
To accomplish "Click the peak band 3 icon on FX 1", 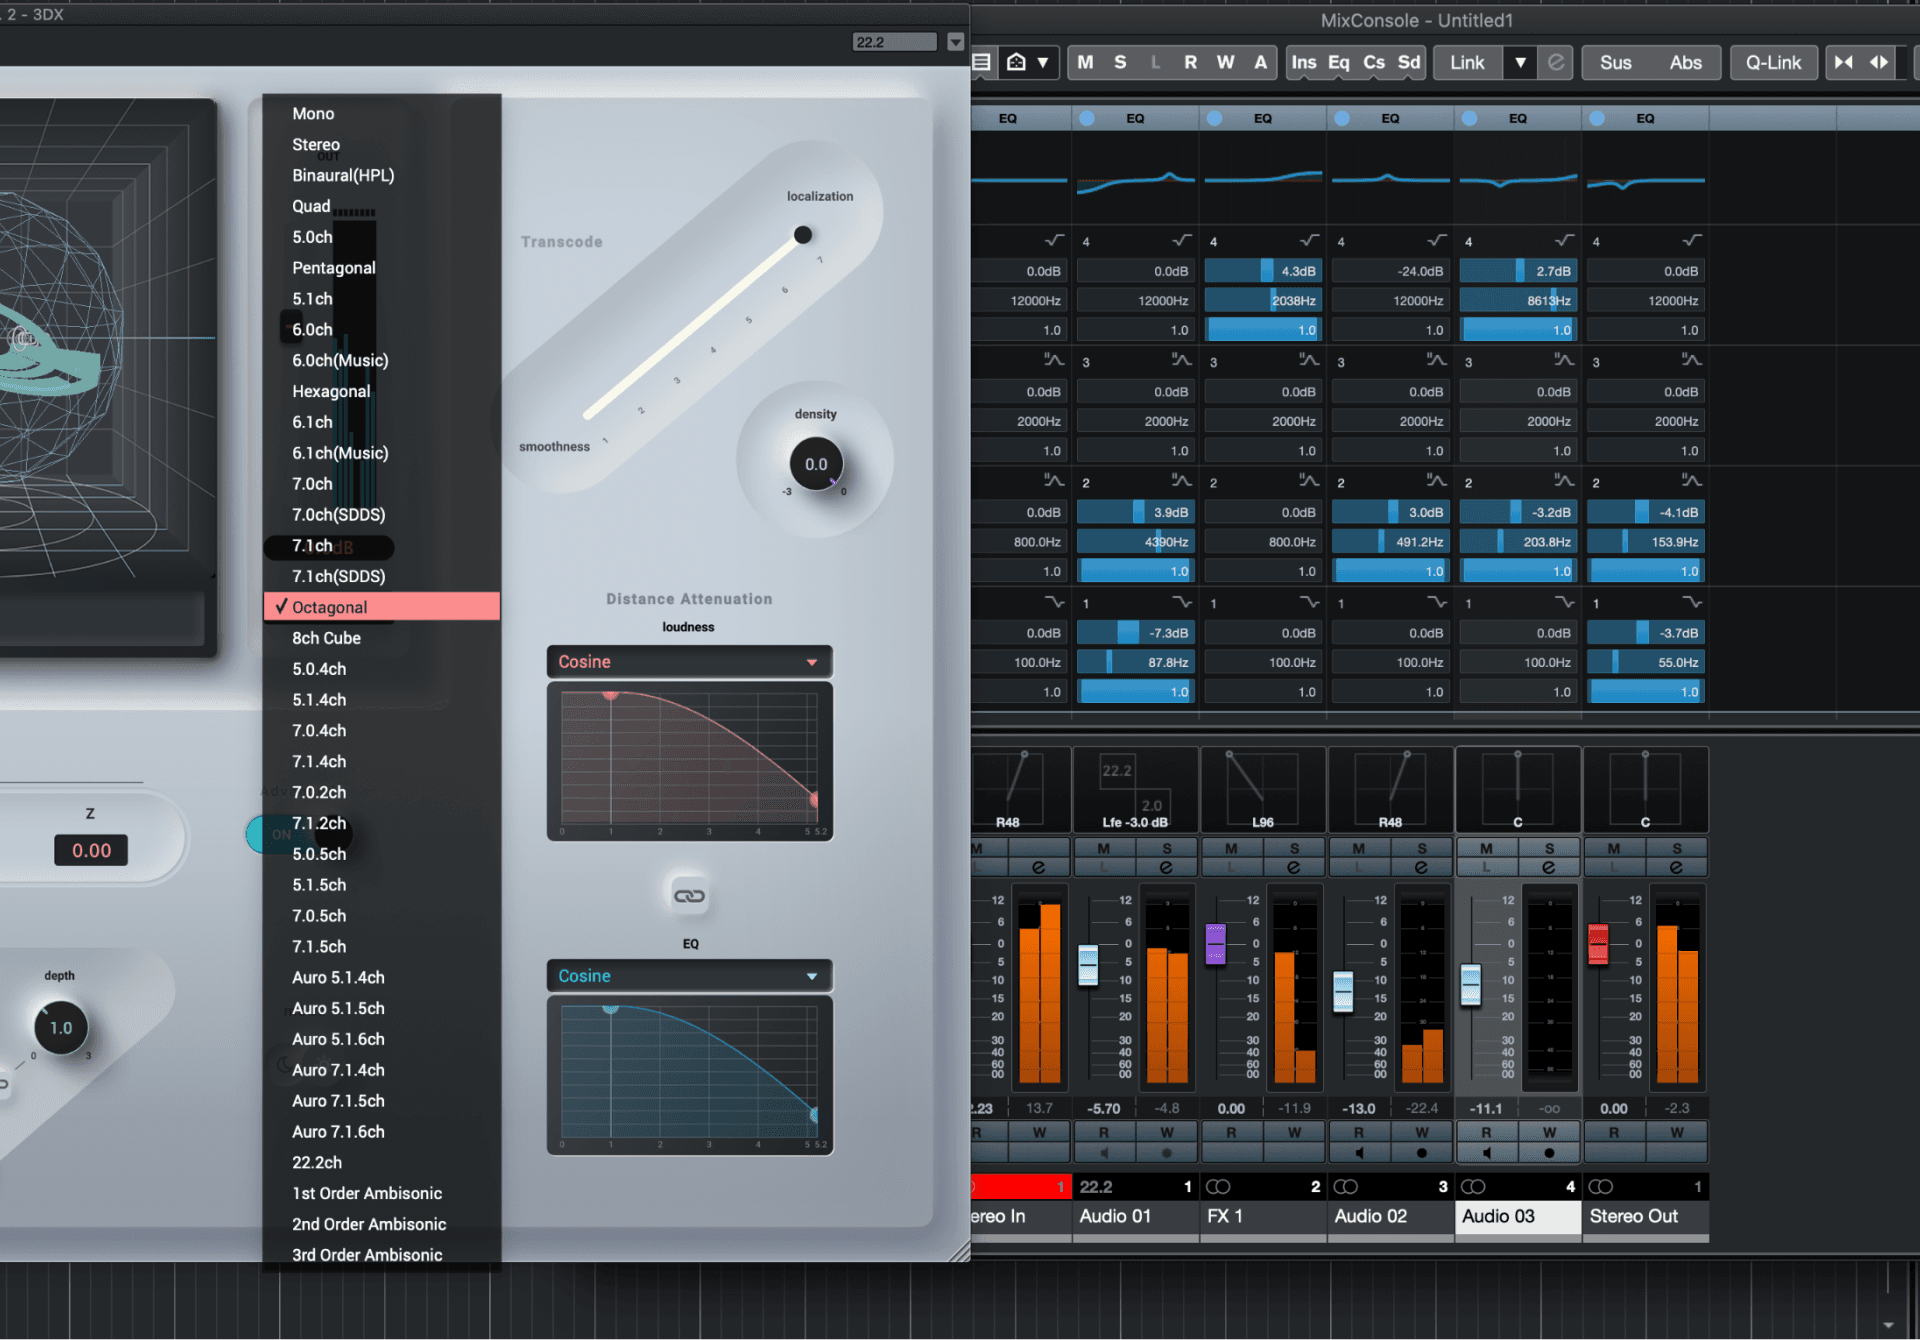I will click(1309, 361).
